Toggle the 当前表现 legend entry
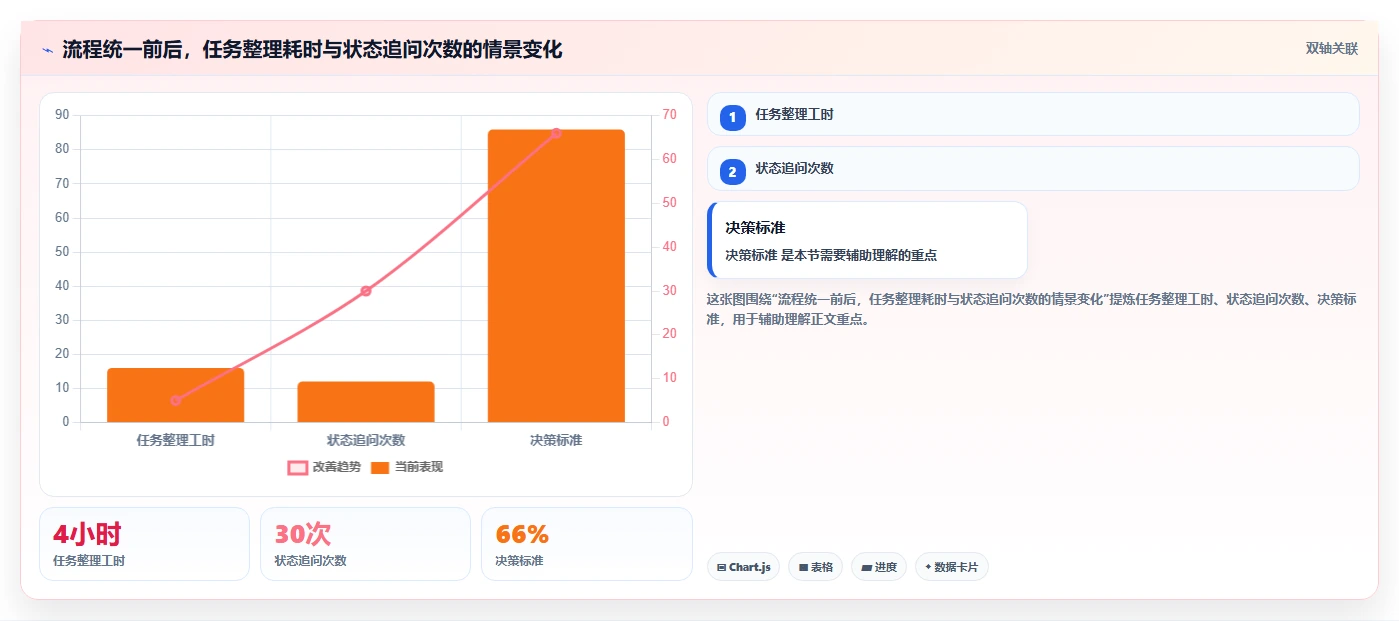Viewport: 1399px width, 621px height. (x=406, y=467)
